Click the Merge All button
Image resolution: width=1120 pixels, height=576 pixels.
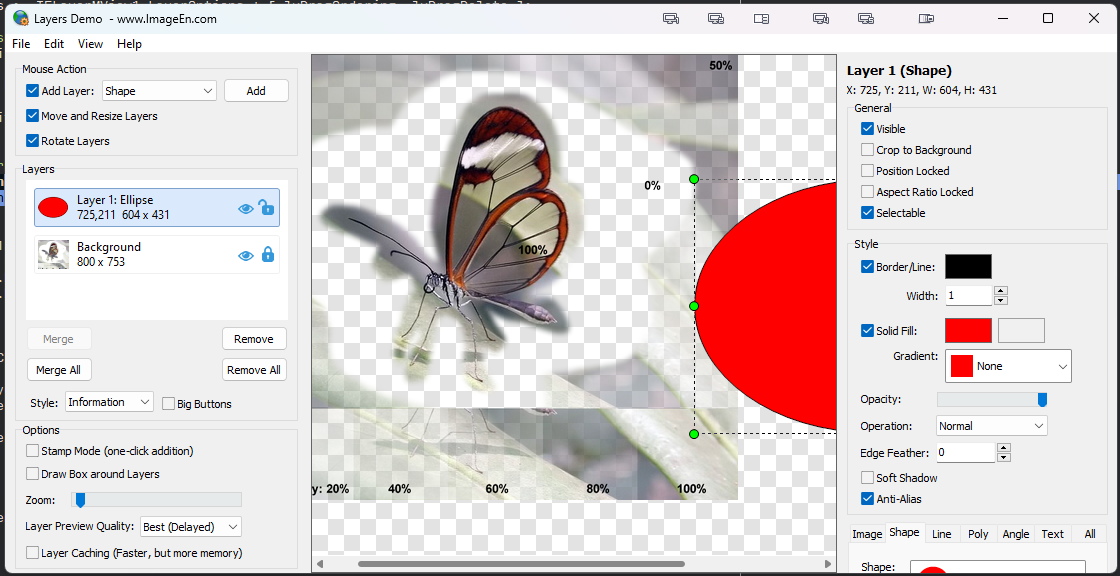tap(59, 369)
